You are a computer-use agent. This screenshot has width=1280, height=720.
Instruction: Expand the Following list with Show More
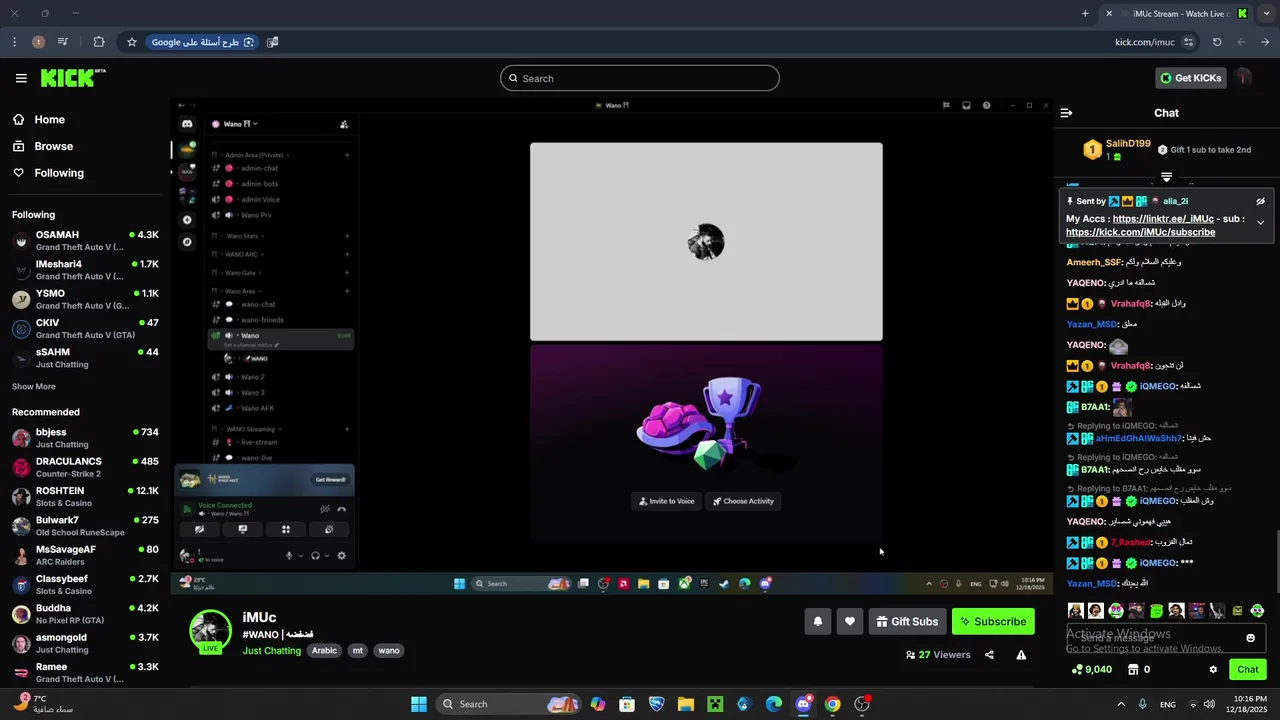tap(34, 387)
